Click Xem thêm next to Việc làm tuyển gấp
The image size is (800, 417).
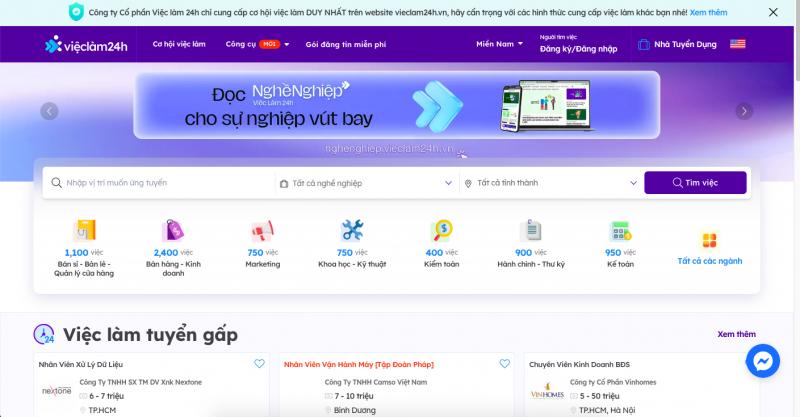pos(737,334)
